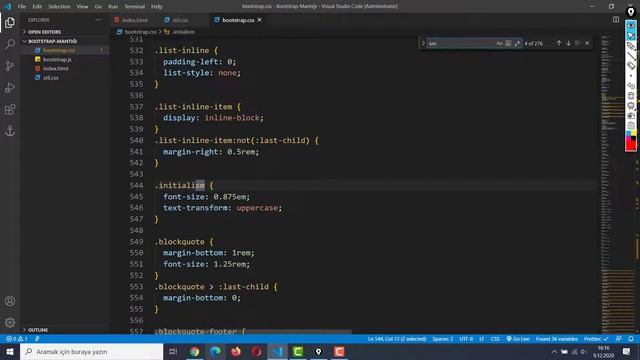
Task: Change encoding via UTF-8 status item
Action: click(466, 339)
